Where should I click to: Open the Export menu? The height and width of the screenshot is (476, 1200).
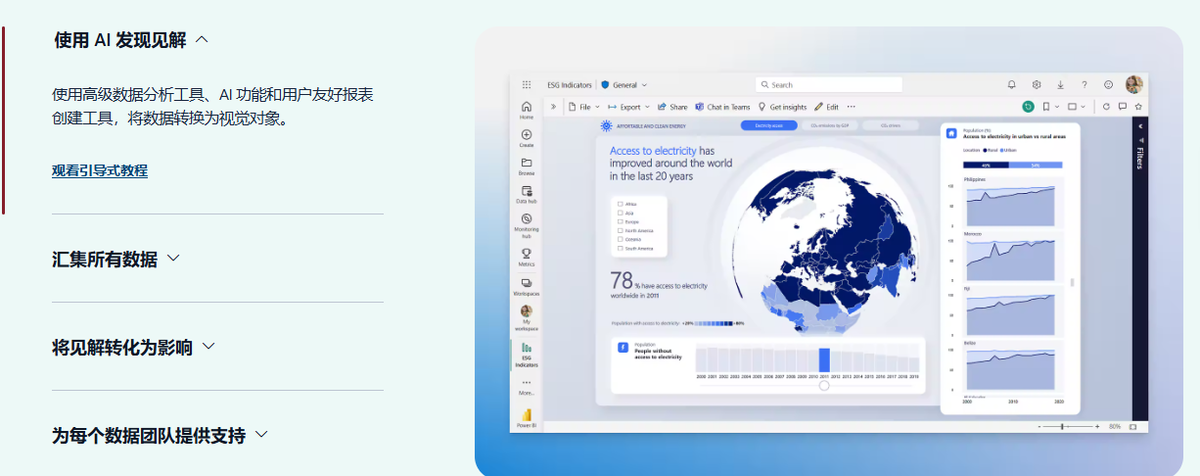(x=628, y=107)
